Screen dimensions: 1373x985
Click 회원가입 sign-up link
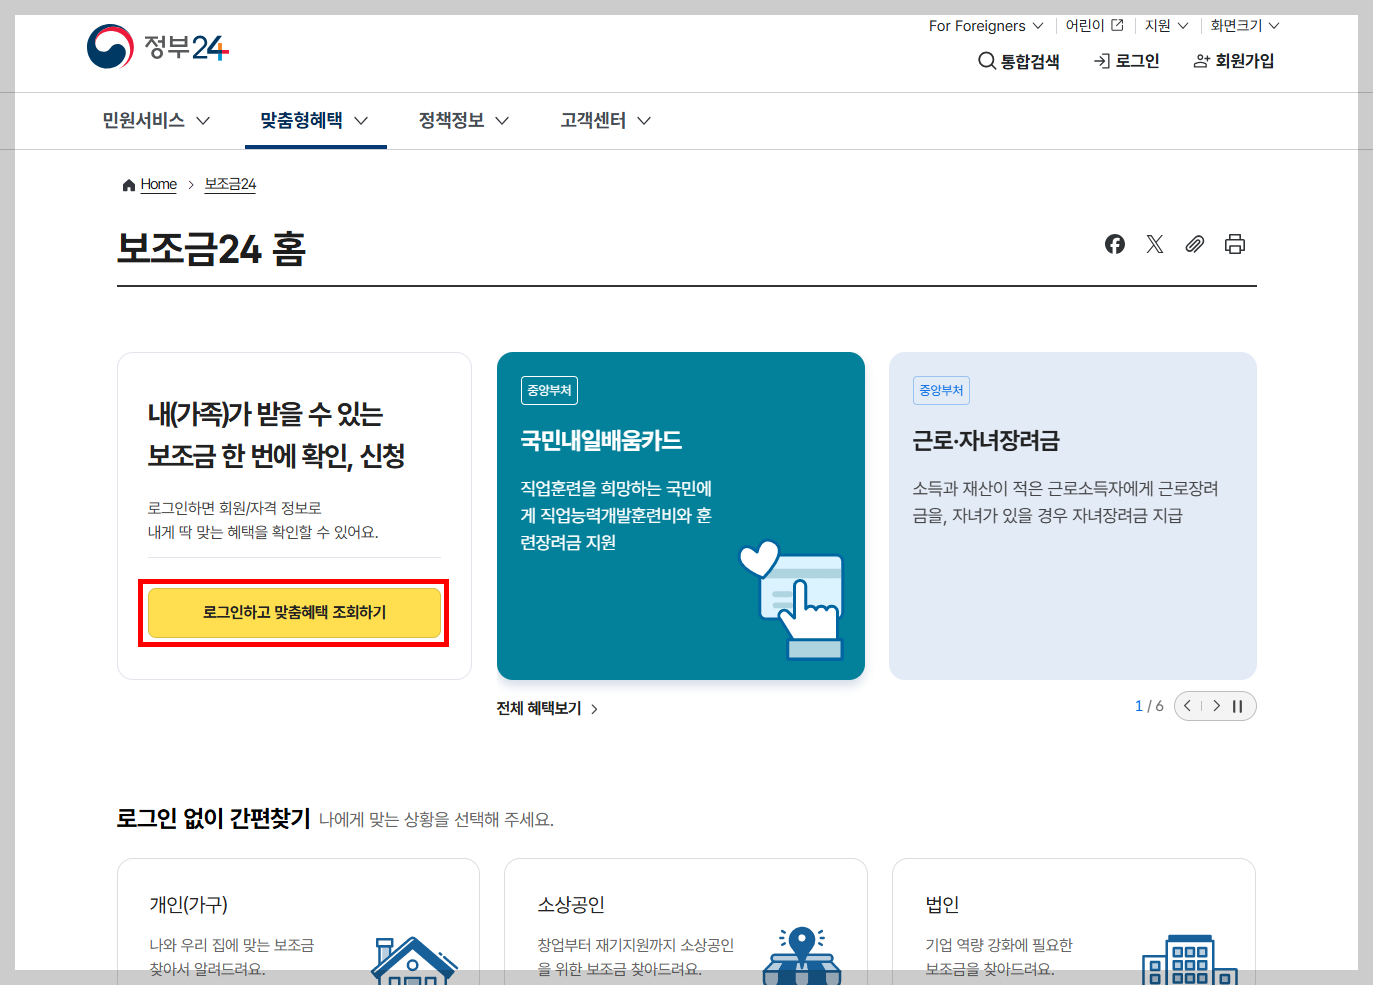[x=1234, y=61]
